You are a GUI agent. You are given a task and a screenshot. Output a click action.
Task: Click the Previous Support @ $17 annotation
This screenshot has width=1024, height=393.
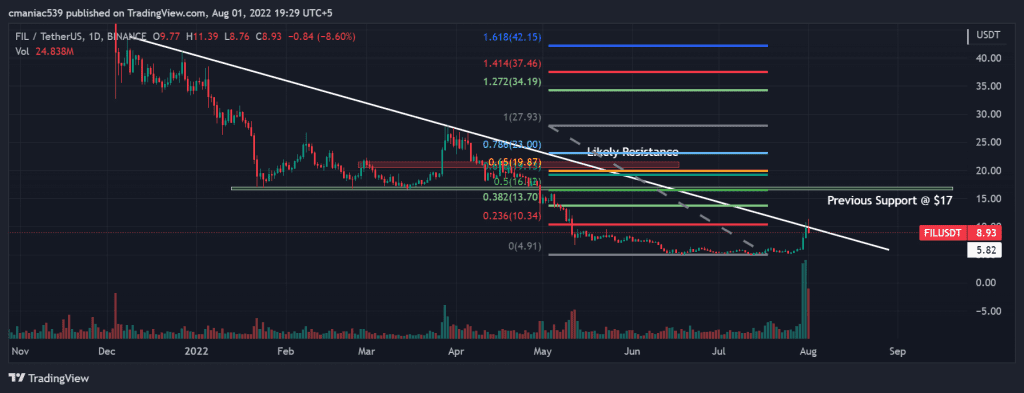[x=889, y=201]
